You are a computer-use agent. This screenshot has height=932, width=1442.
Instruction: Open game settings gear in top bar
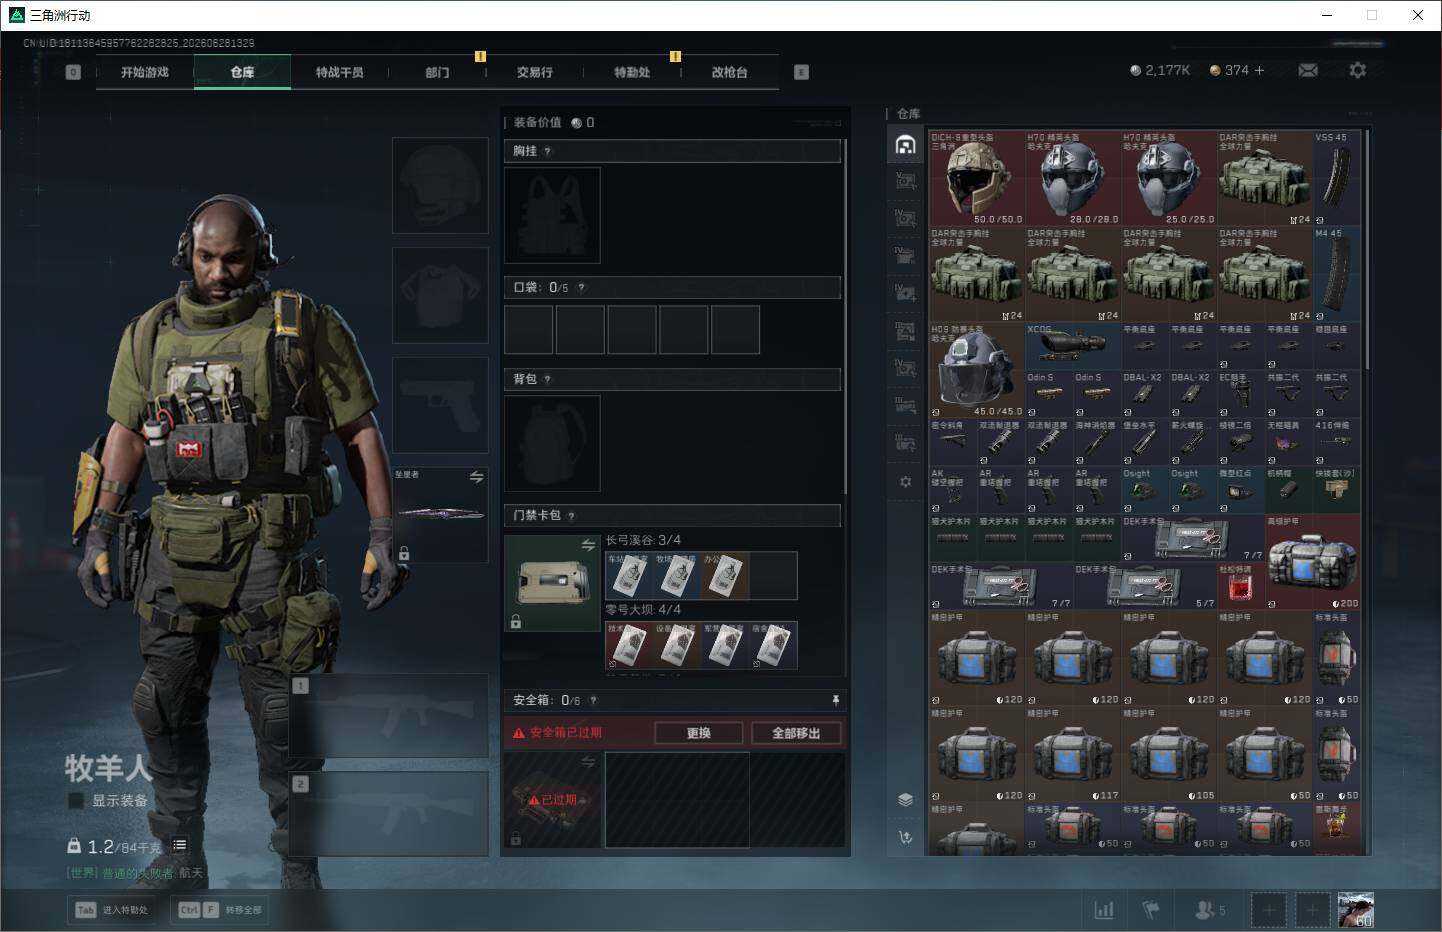(1357, 71)
